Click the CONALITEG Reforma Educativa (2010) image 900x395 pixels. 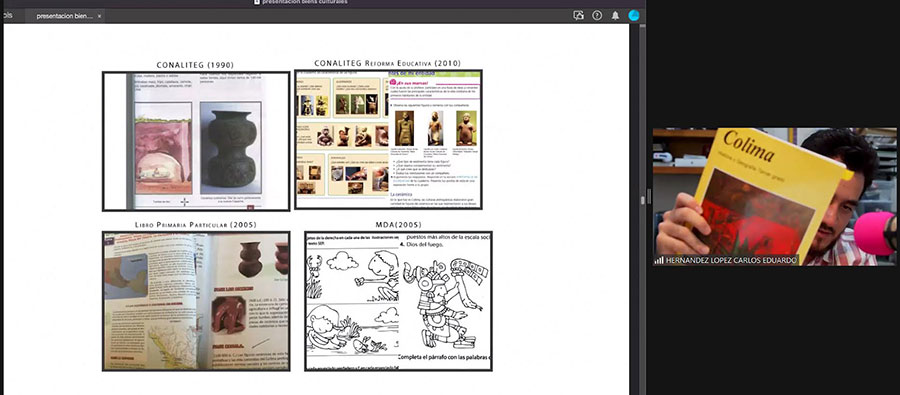pyautogui.click(x=388, y=140)
